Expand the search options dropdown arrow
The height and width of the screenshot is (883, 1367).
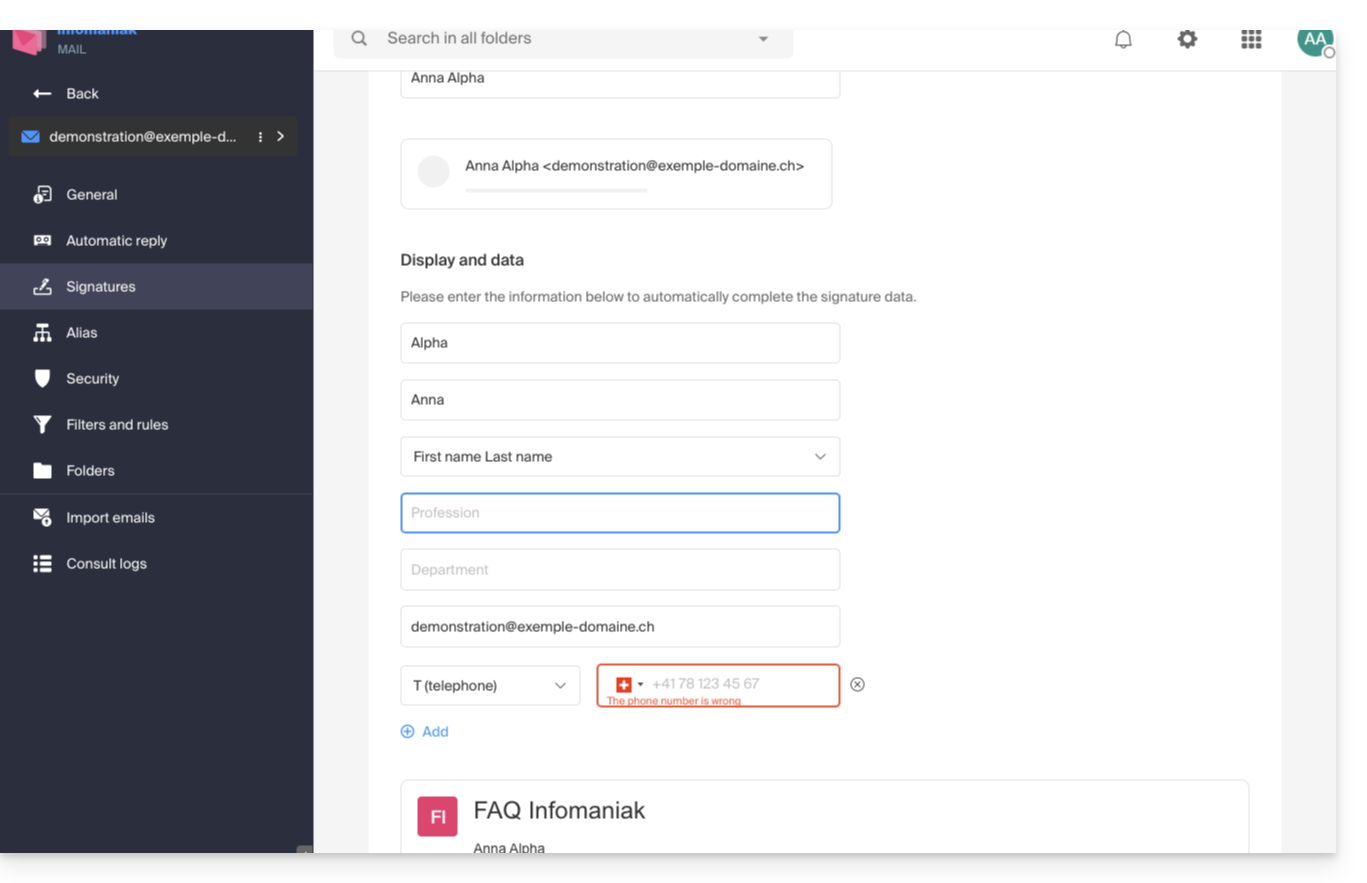(x=763, y=39)
